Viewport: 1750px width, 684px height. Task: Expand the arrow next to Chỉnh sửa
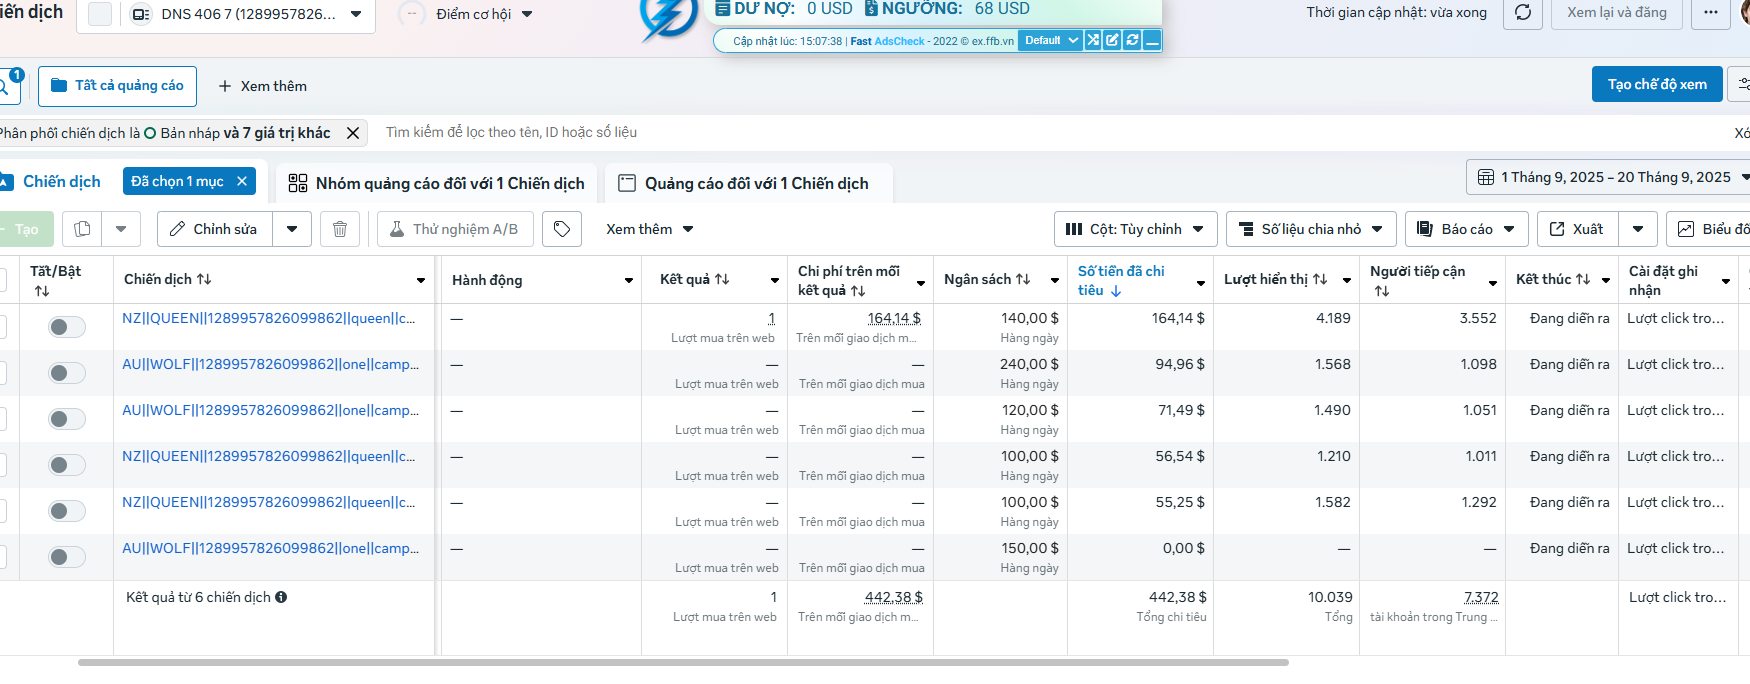(292, 229)
